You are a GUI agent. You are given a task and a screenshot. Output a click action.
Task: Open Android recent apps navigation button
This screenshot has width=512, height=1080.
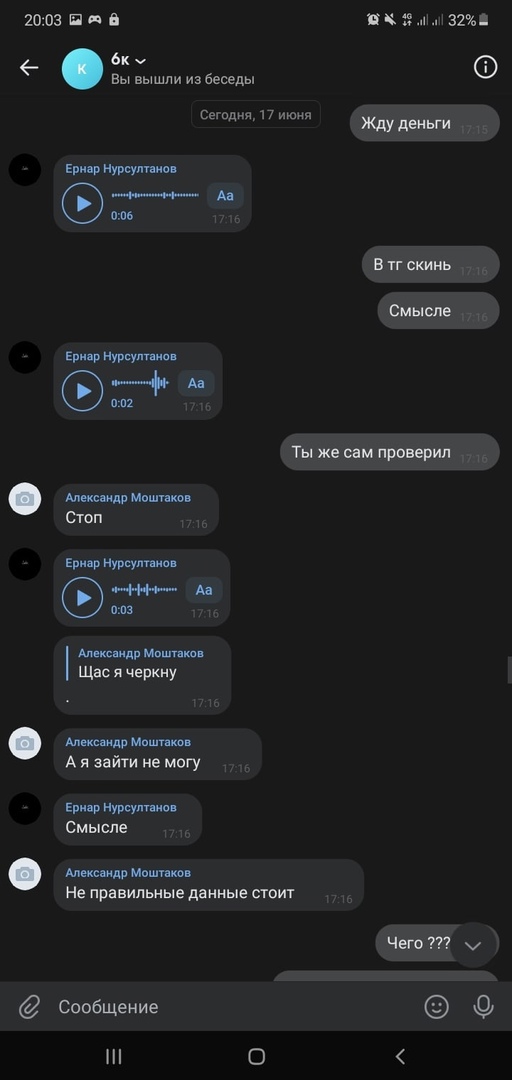coord(114,1056)
